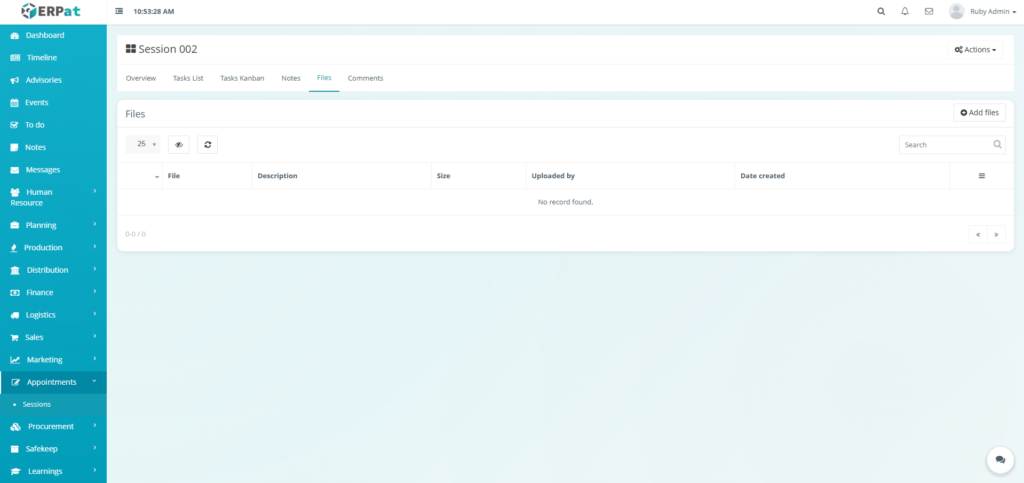Open the messages envelope icon in header

(929, 11)
